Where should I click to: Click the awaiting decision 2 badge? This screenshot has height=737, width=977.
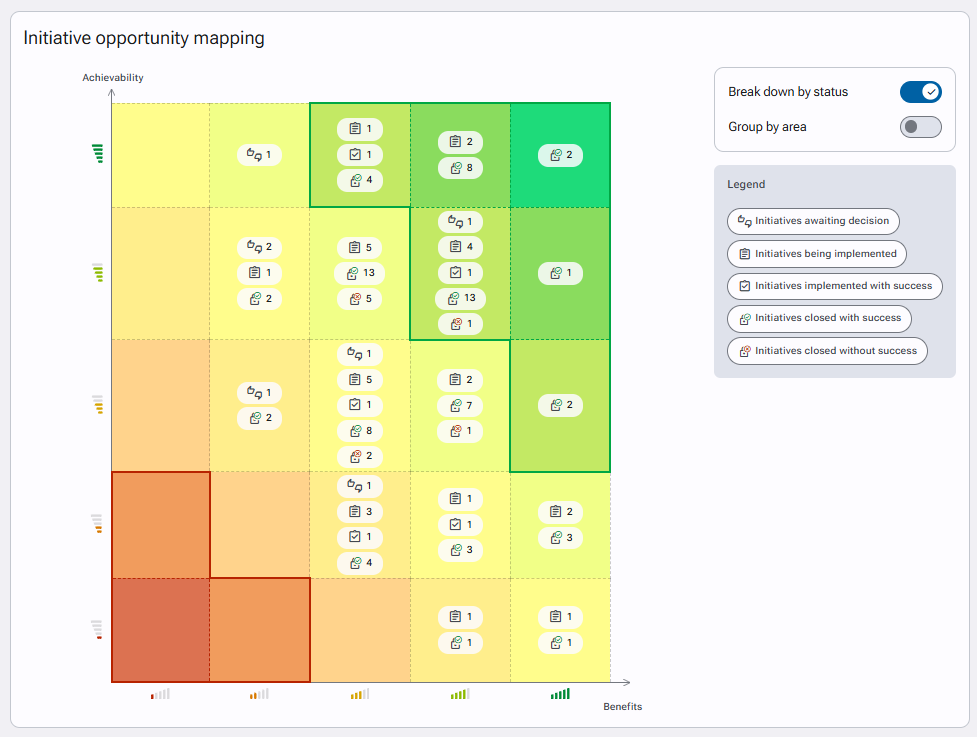pyautogui.click(x=259, y=247)
